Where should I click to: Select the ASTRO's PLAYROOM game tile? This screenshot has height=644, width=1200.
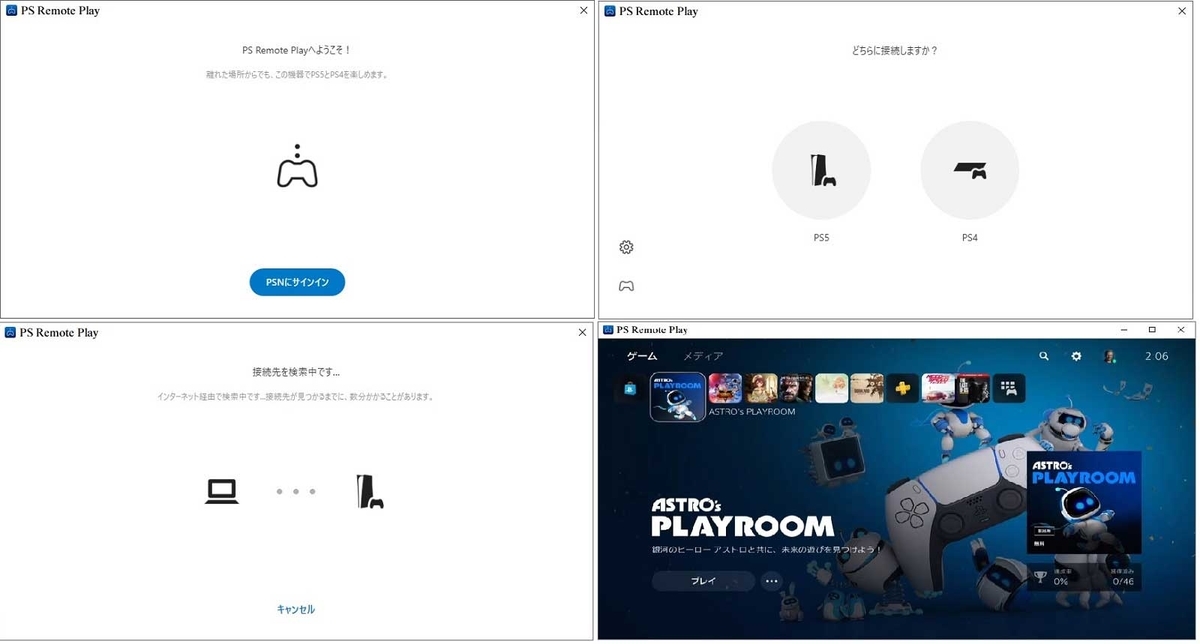coord(678,397)
